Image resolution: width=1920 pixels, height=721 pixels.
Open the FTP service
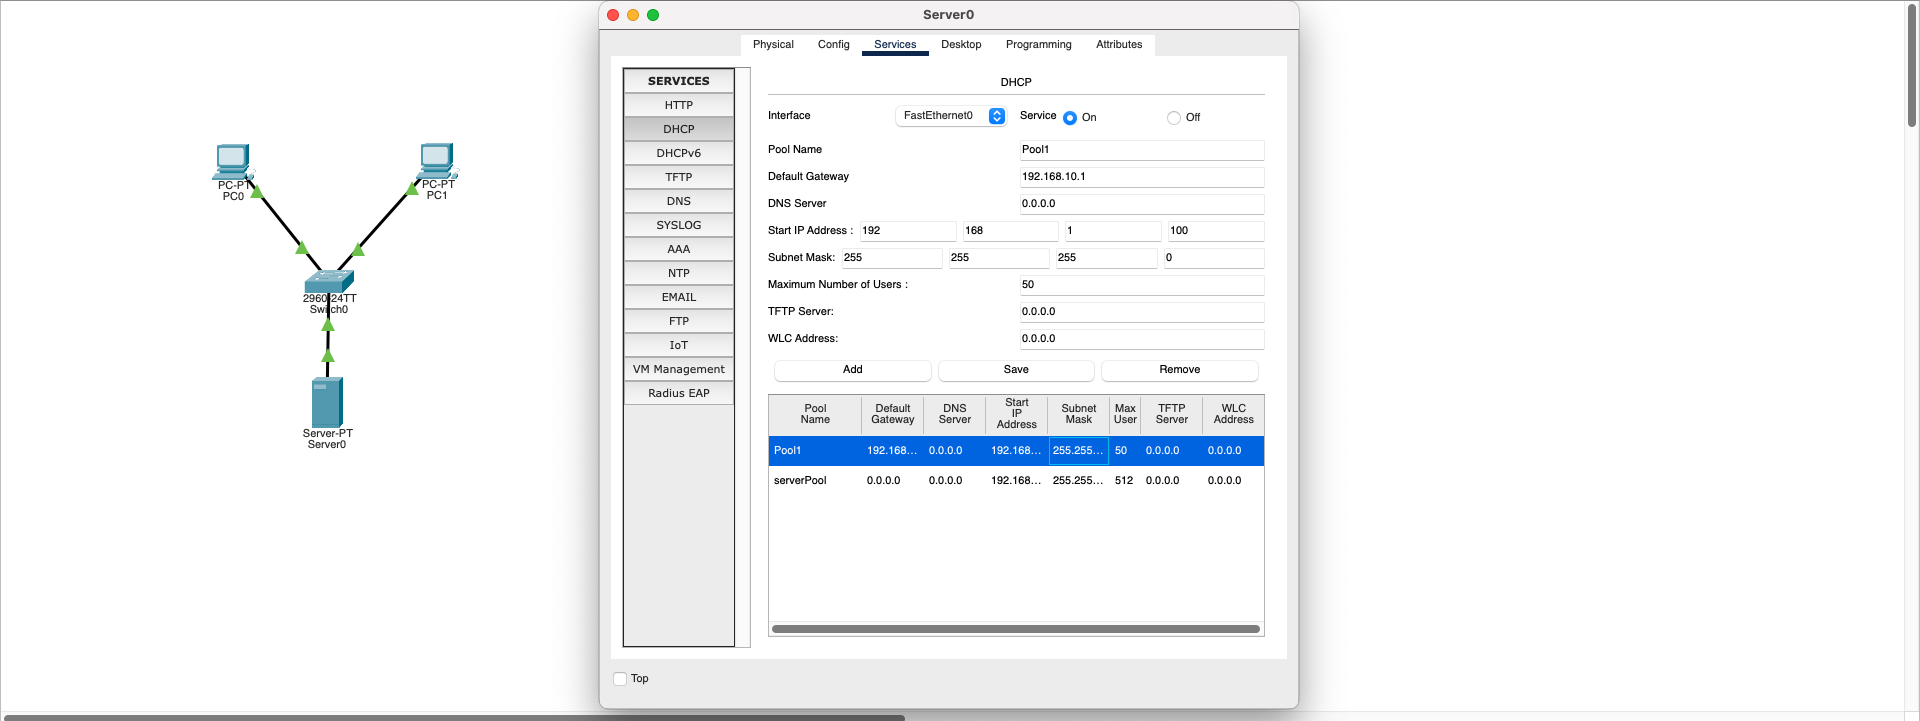(679, 321)
